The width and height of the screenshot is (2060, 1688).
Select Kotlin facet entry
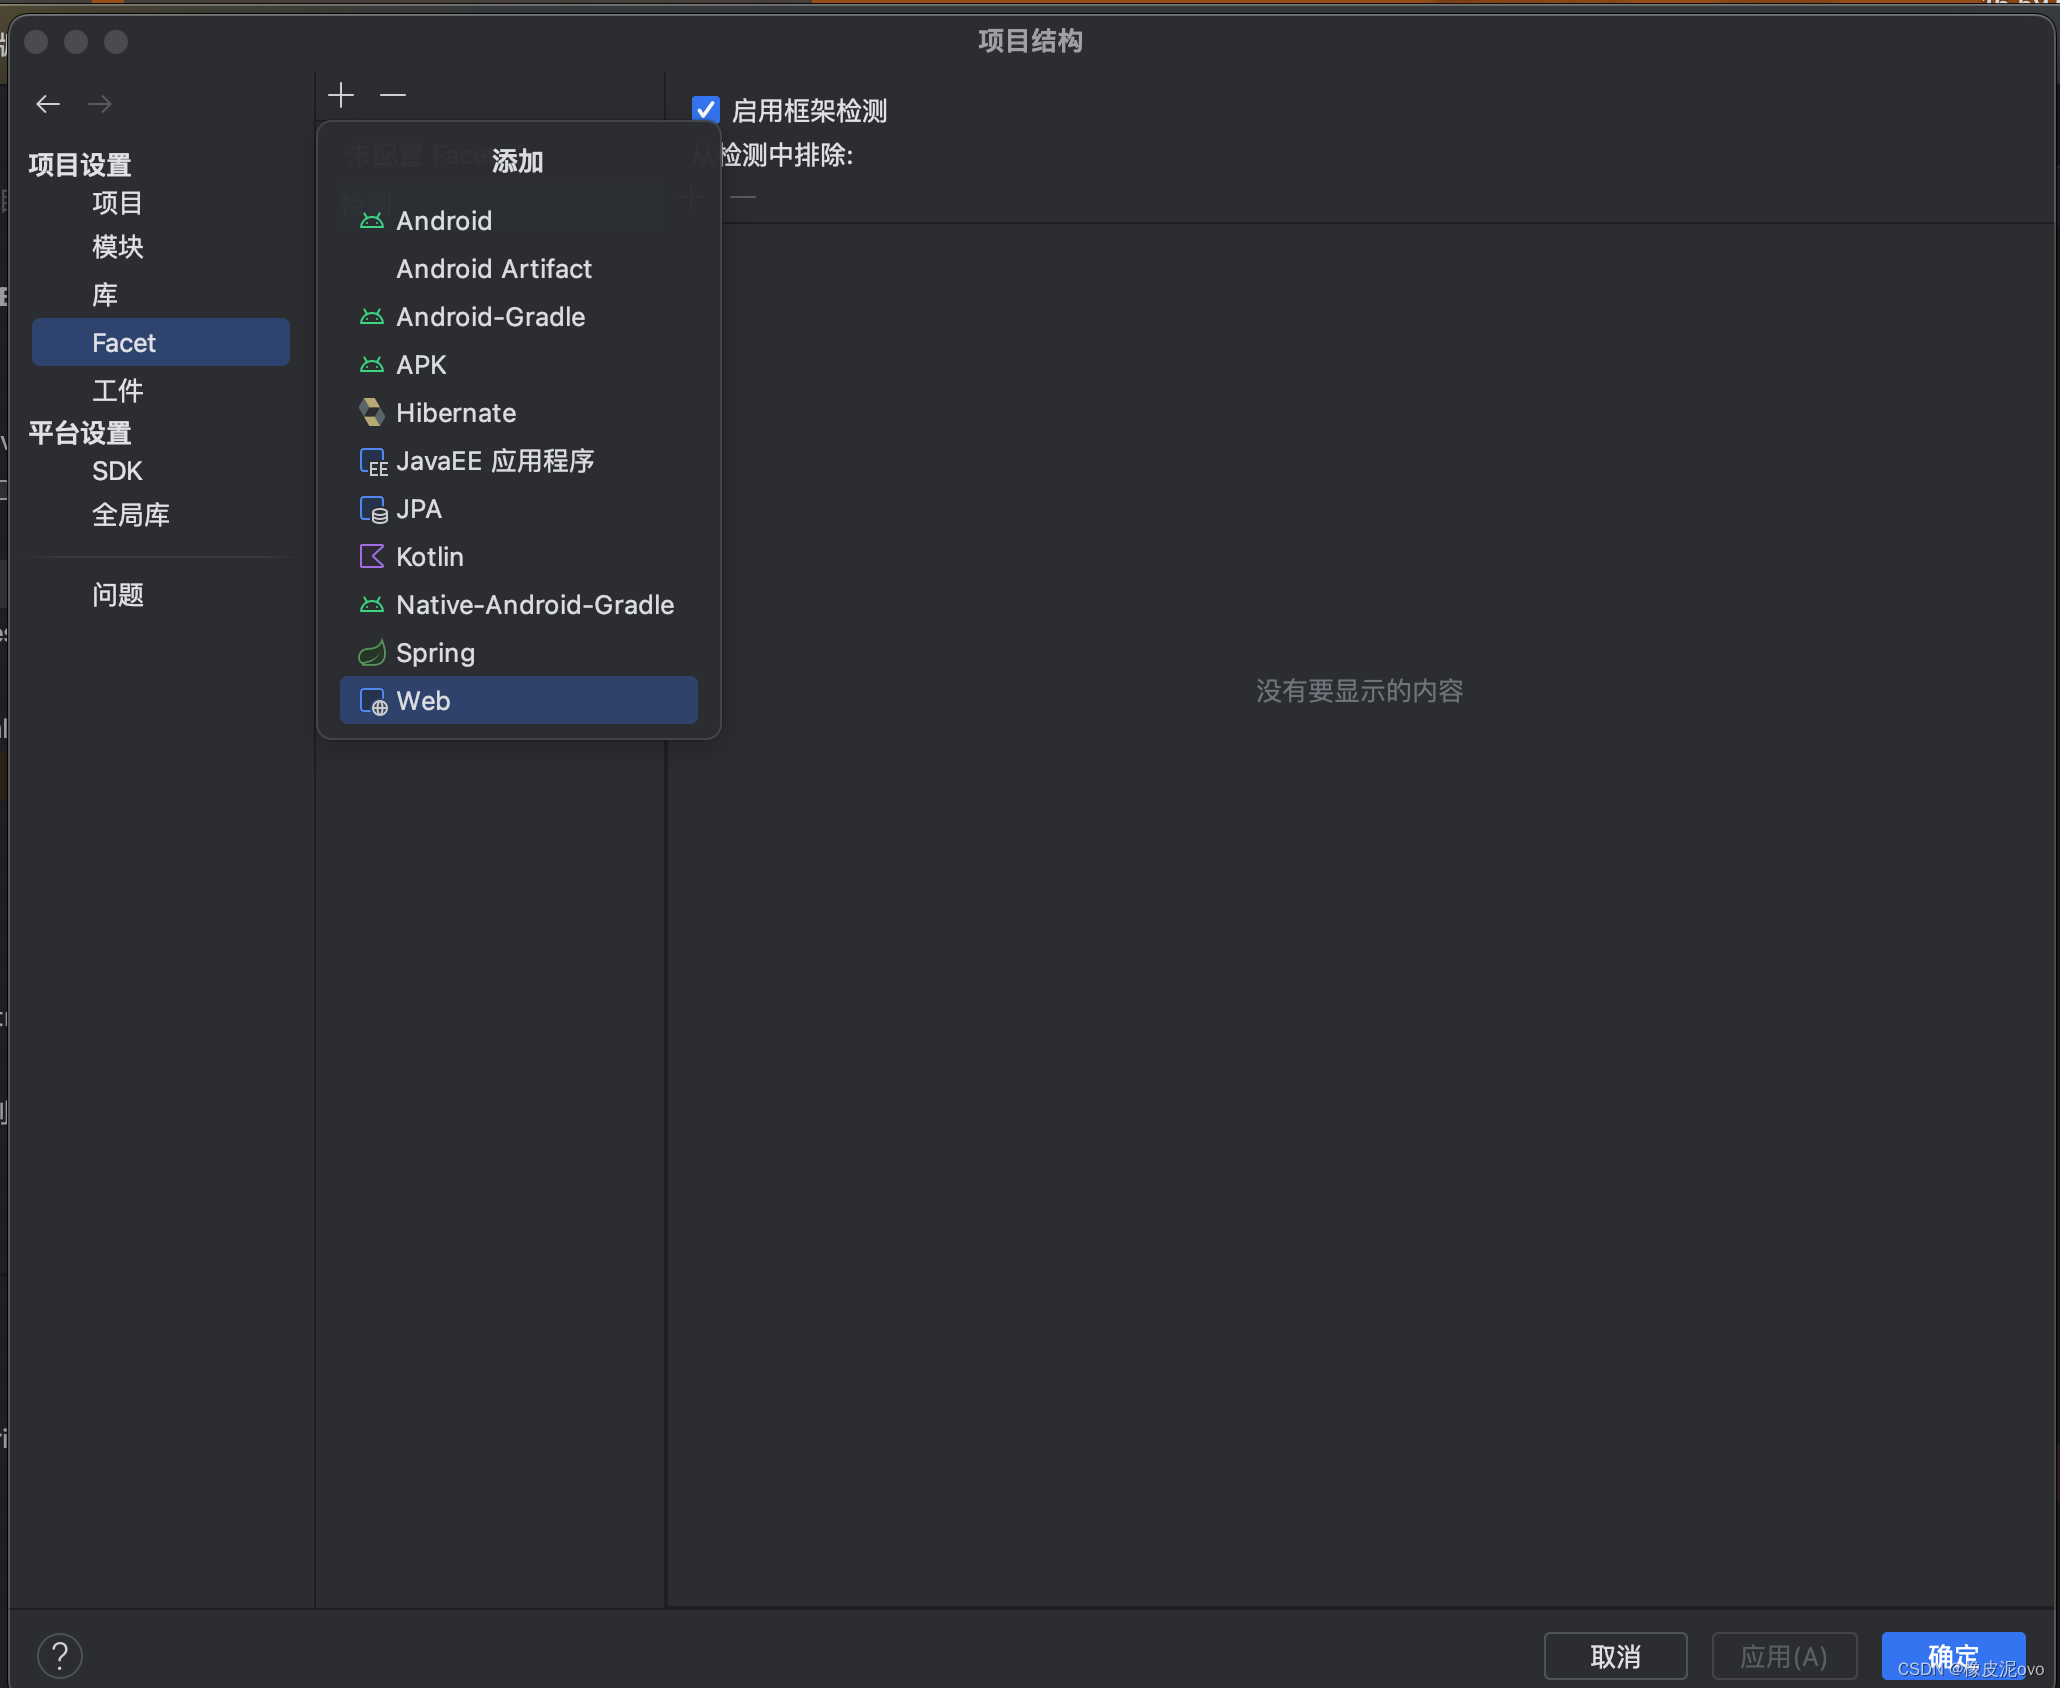(x=519, y=556)
